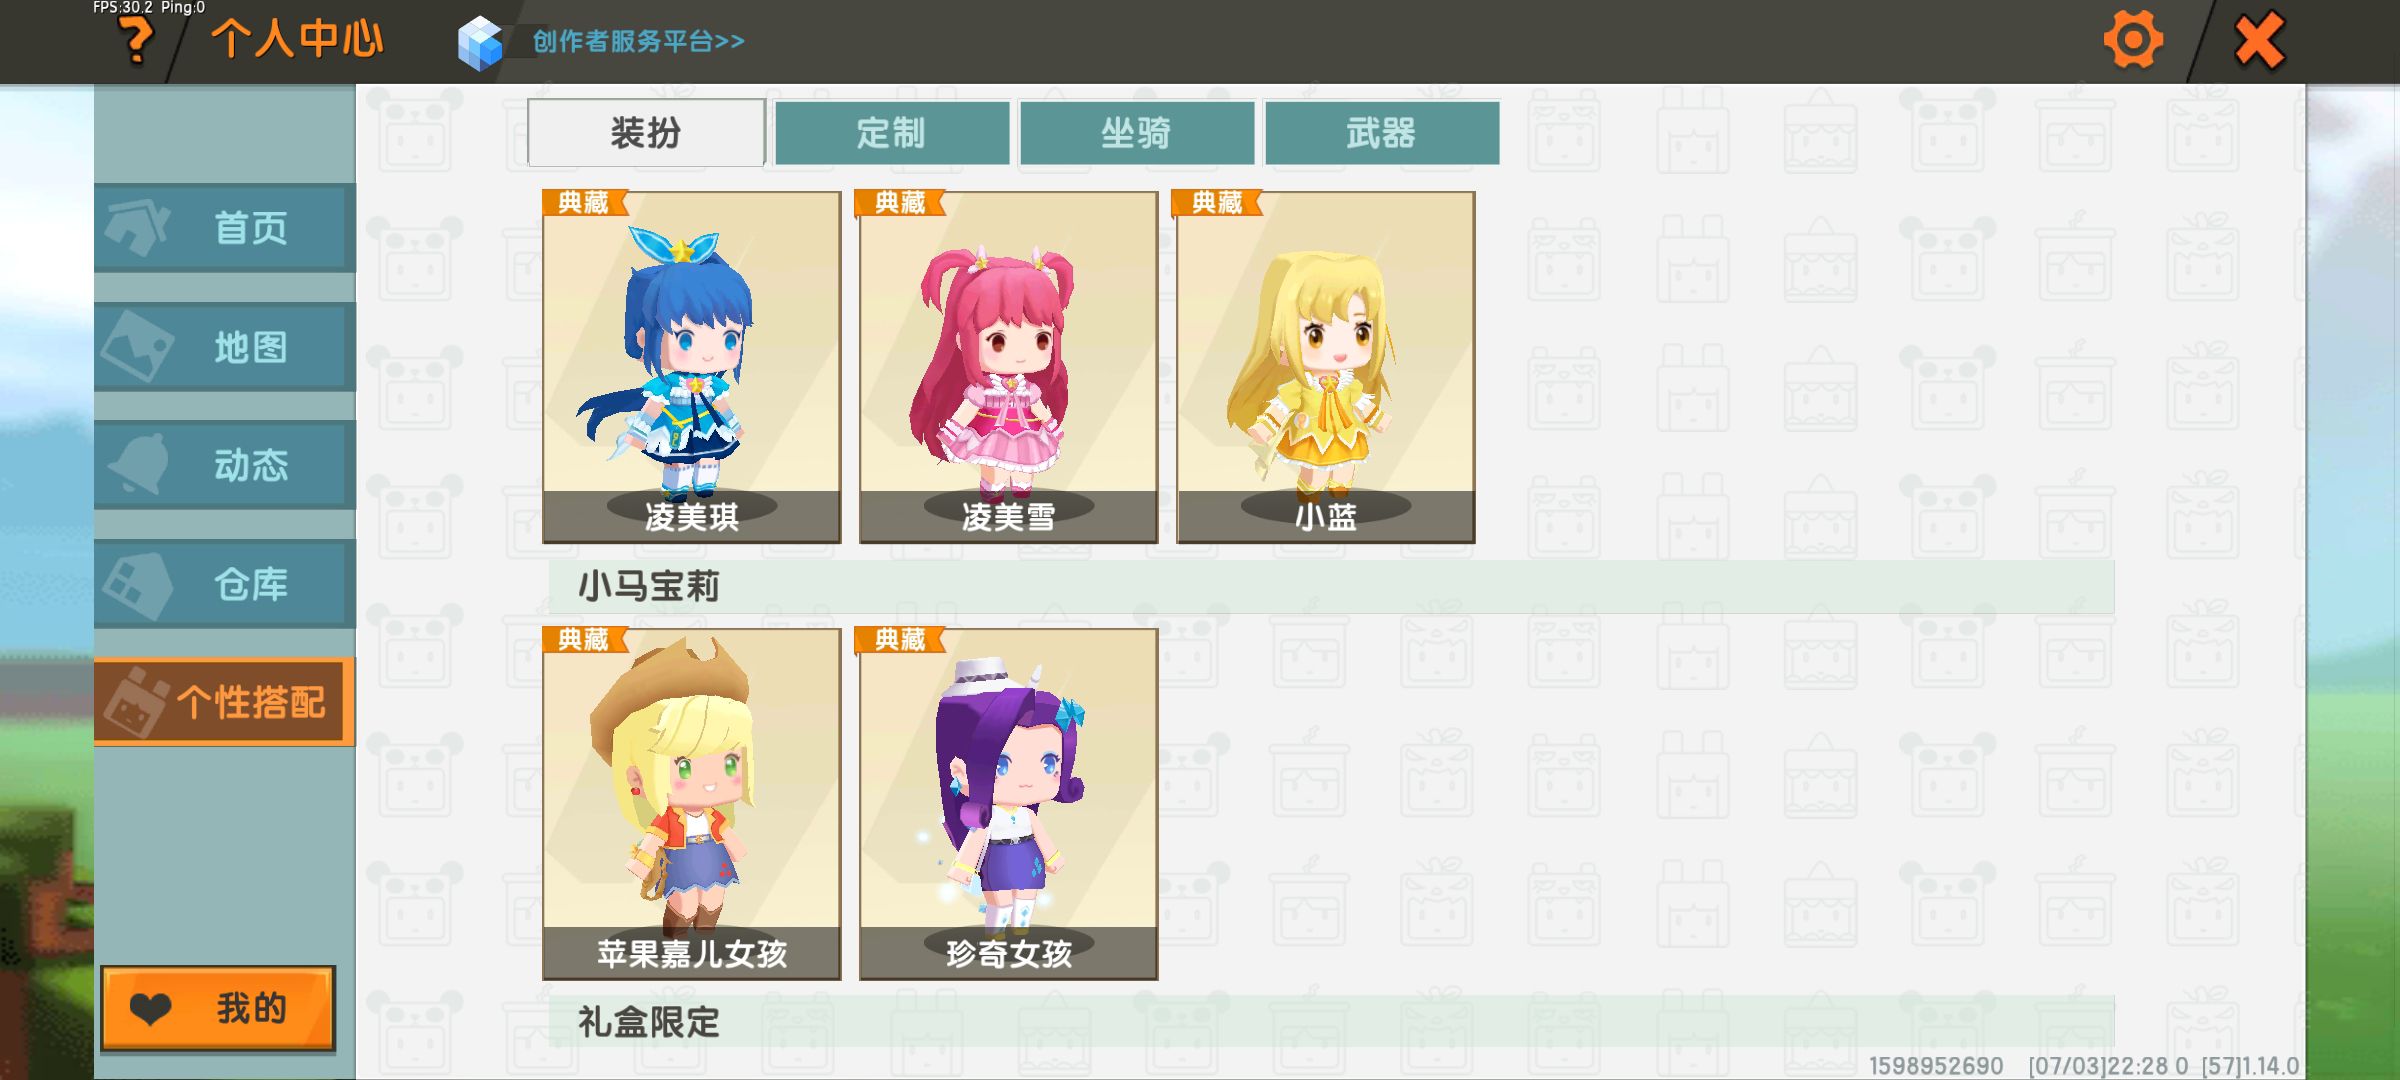The width and height of the screenshot is (2400, 1080).
Task: Close the personal center with the X
Action: pos(2259,41)
